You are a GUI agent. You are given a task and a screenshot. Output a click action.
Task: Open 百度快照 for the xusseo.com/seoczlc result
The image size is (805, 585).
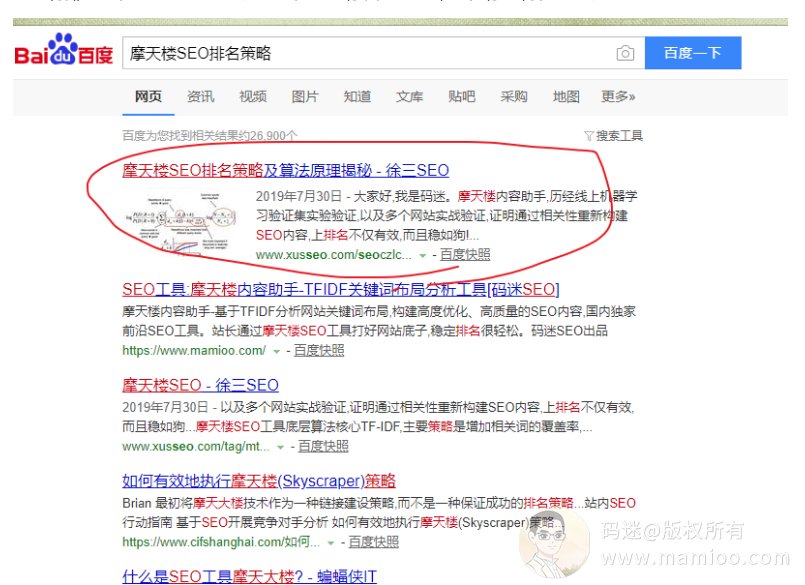pos(465,255)
